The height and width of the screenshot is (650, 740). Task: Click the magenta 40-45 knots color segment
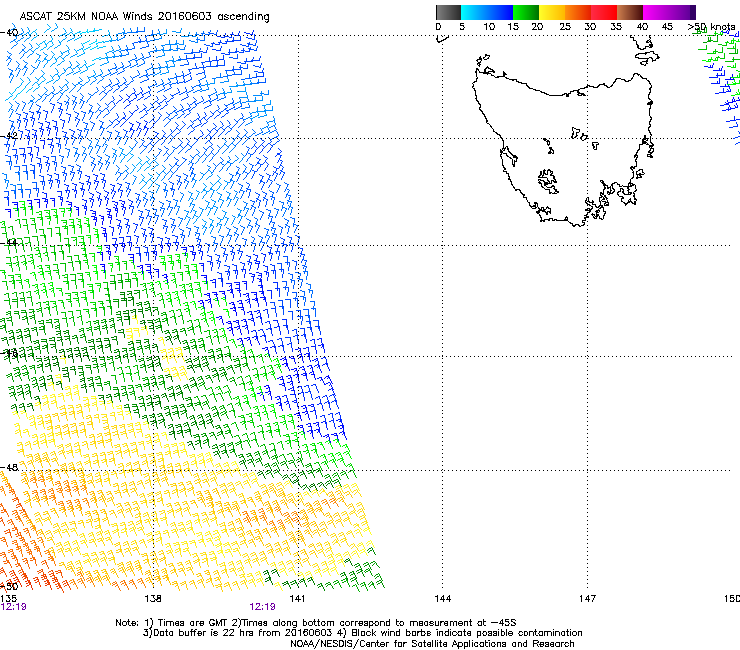point(656,12)
